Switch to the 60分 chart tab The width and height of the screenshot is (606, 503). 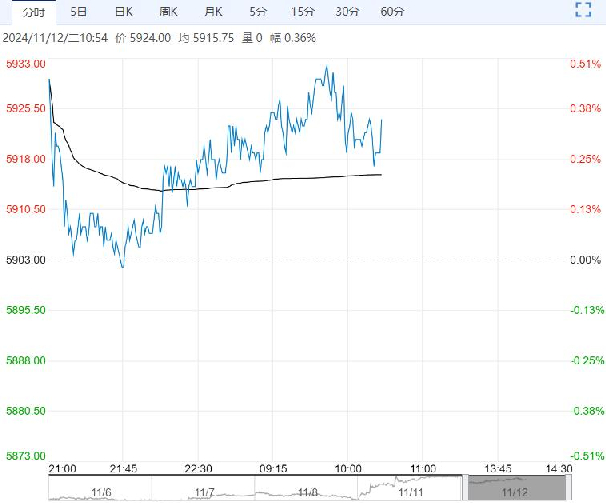click(x=392, y=12)
